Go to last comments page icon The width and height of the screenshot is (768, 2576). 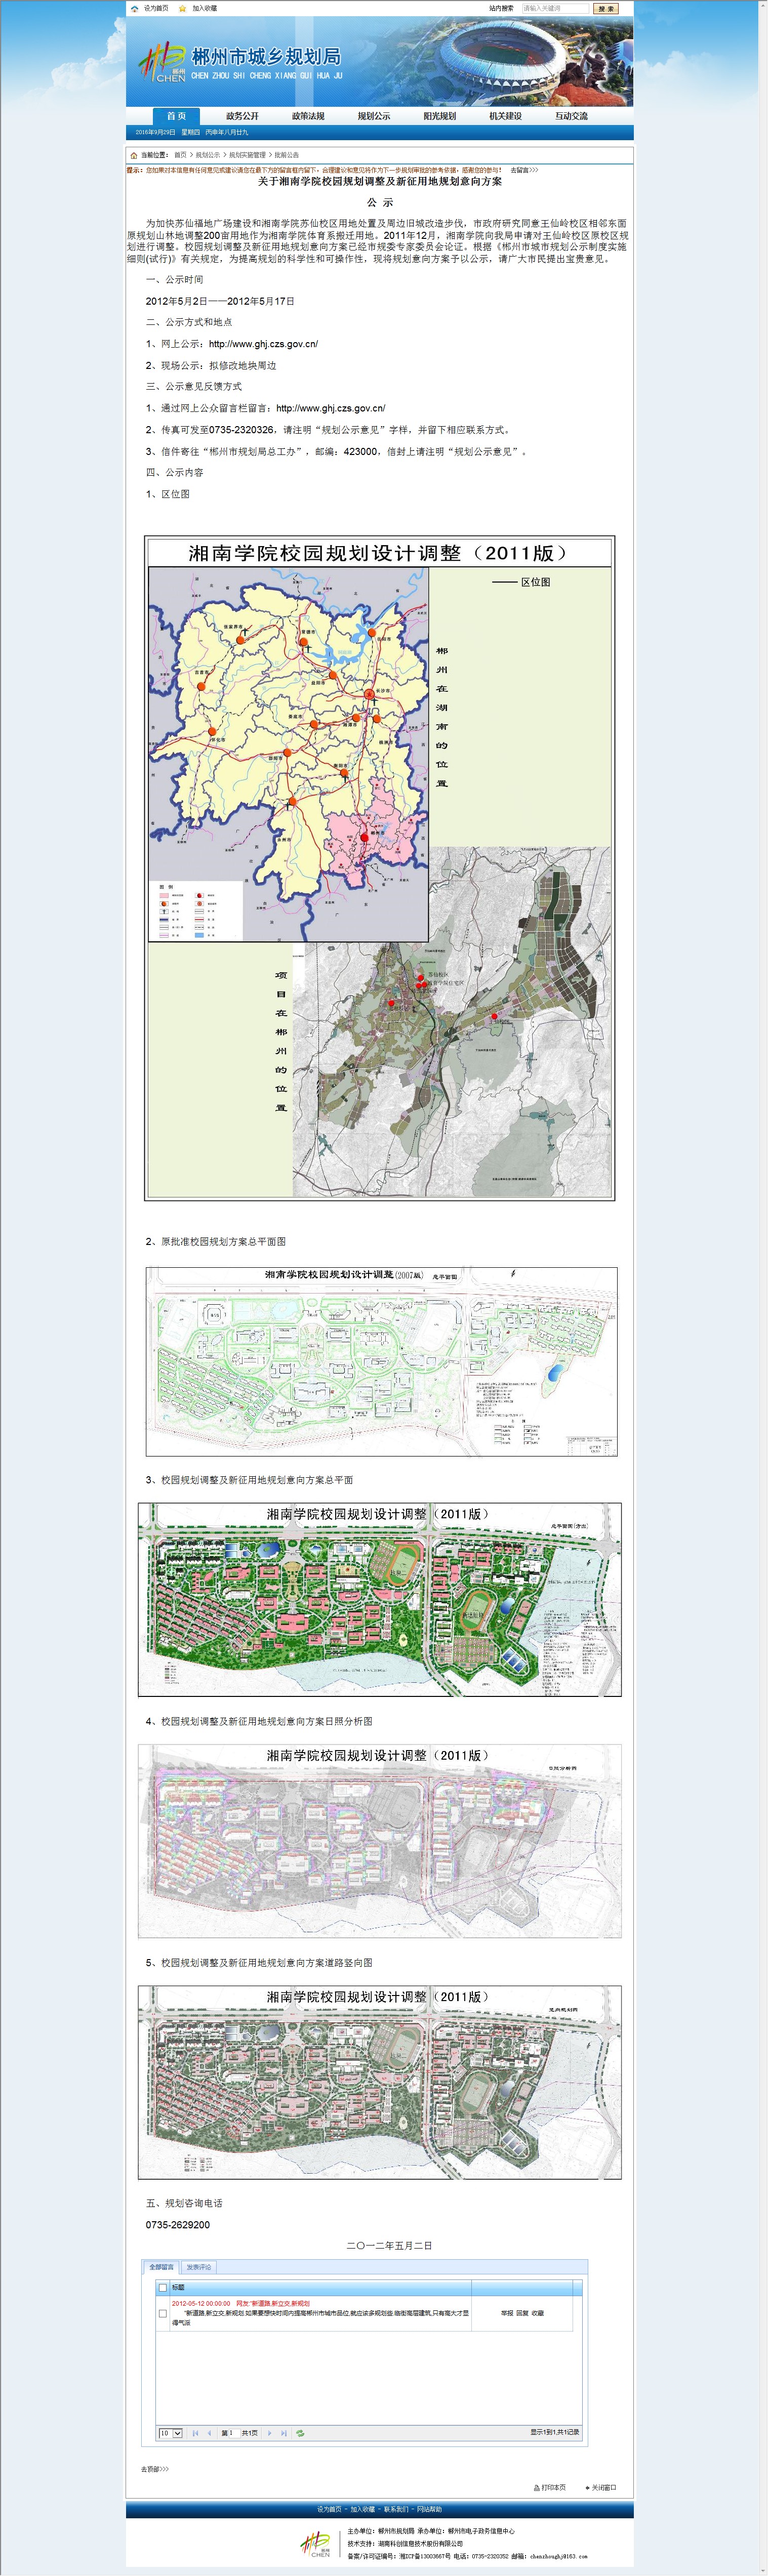coord(283,2434)
